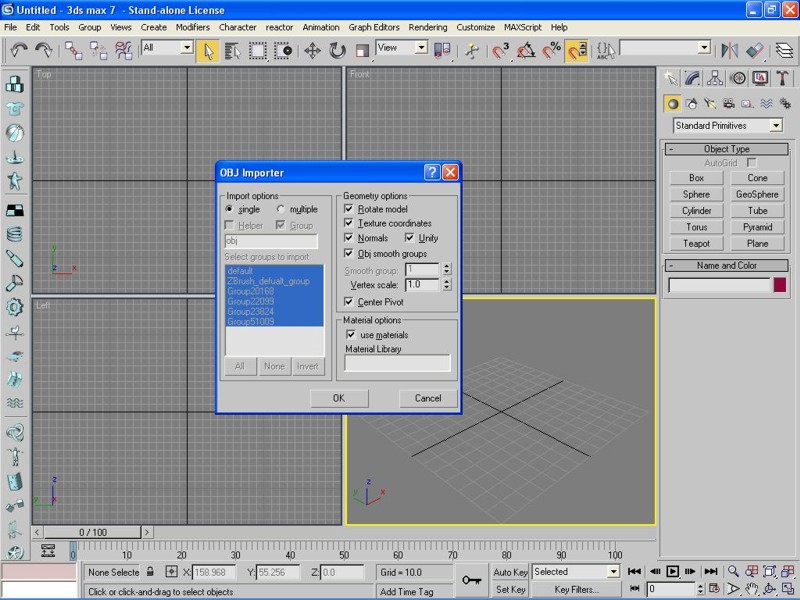800x600 pixels.
Task: Click the Mirror Selected Objects tool
Action: pos(730,51)
